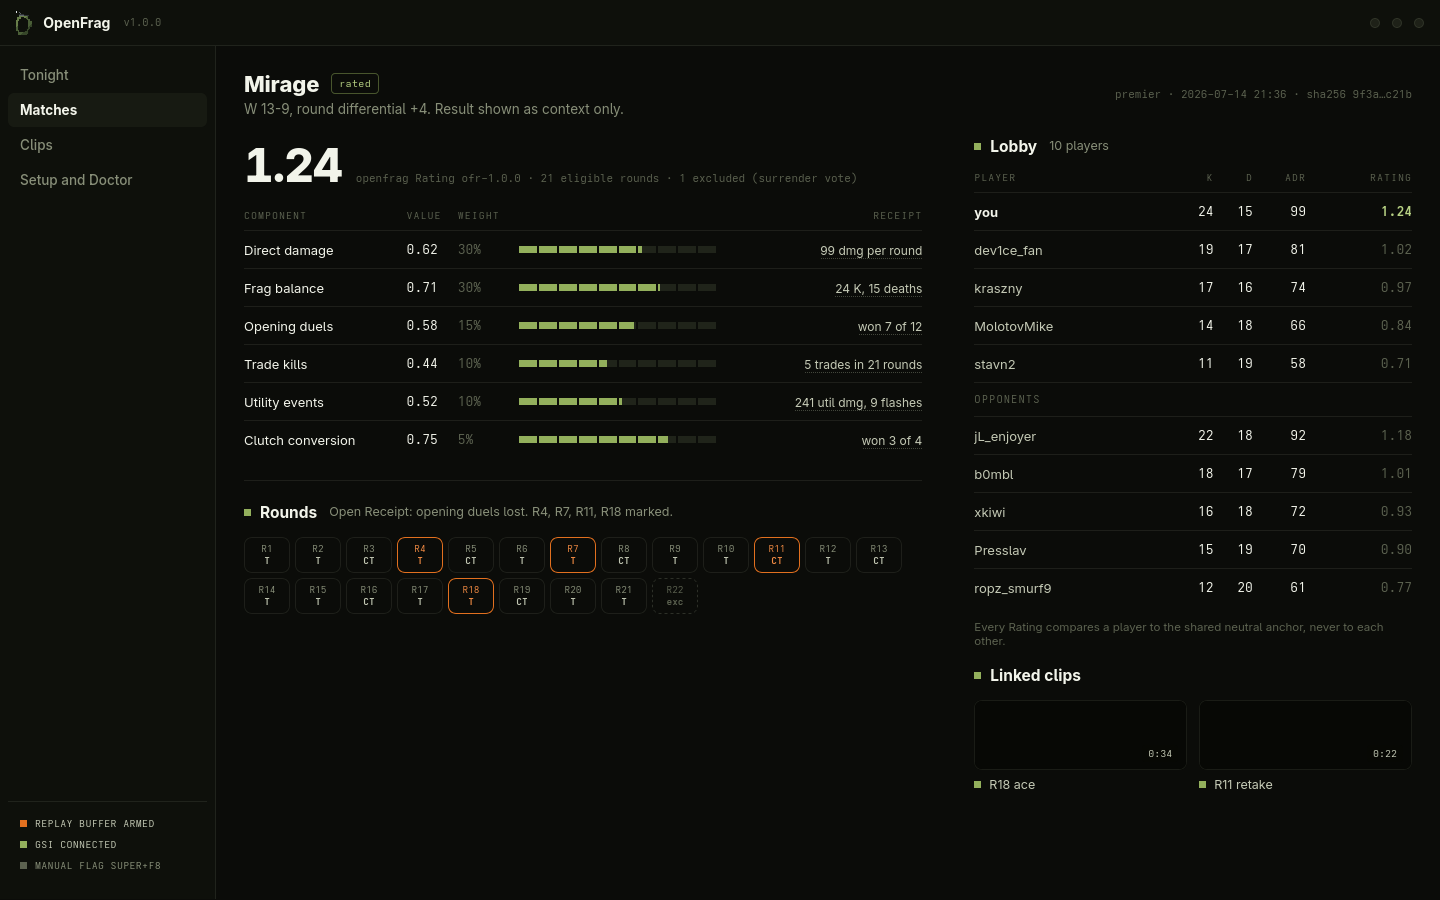Play the R18 ace clip thumbnail
The width and height of the screenshot is (1440, 900).
pyautogui.click(x=1080, y=735)
